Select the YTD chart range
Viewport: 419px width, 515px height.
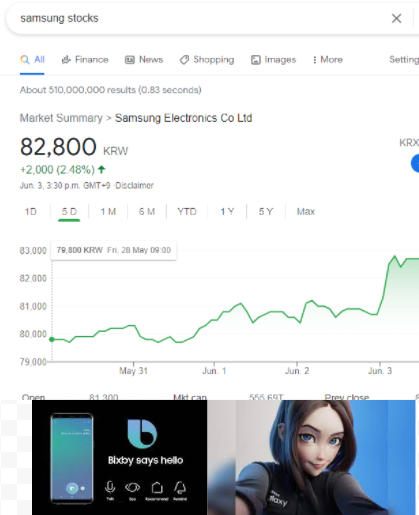[187, 212]
